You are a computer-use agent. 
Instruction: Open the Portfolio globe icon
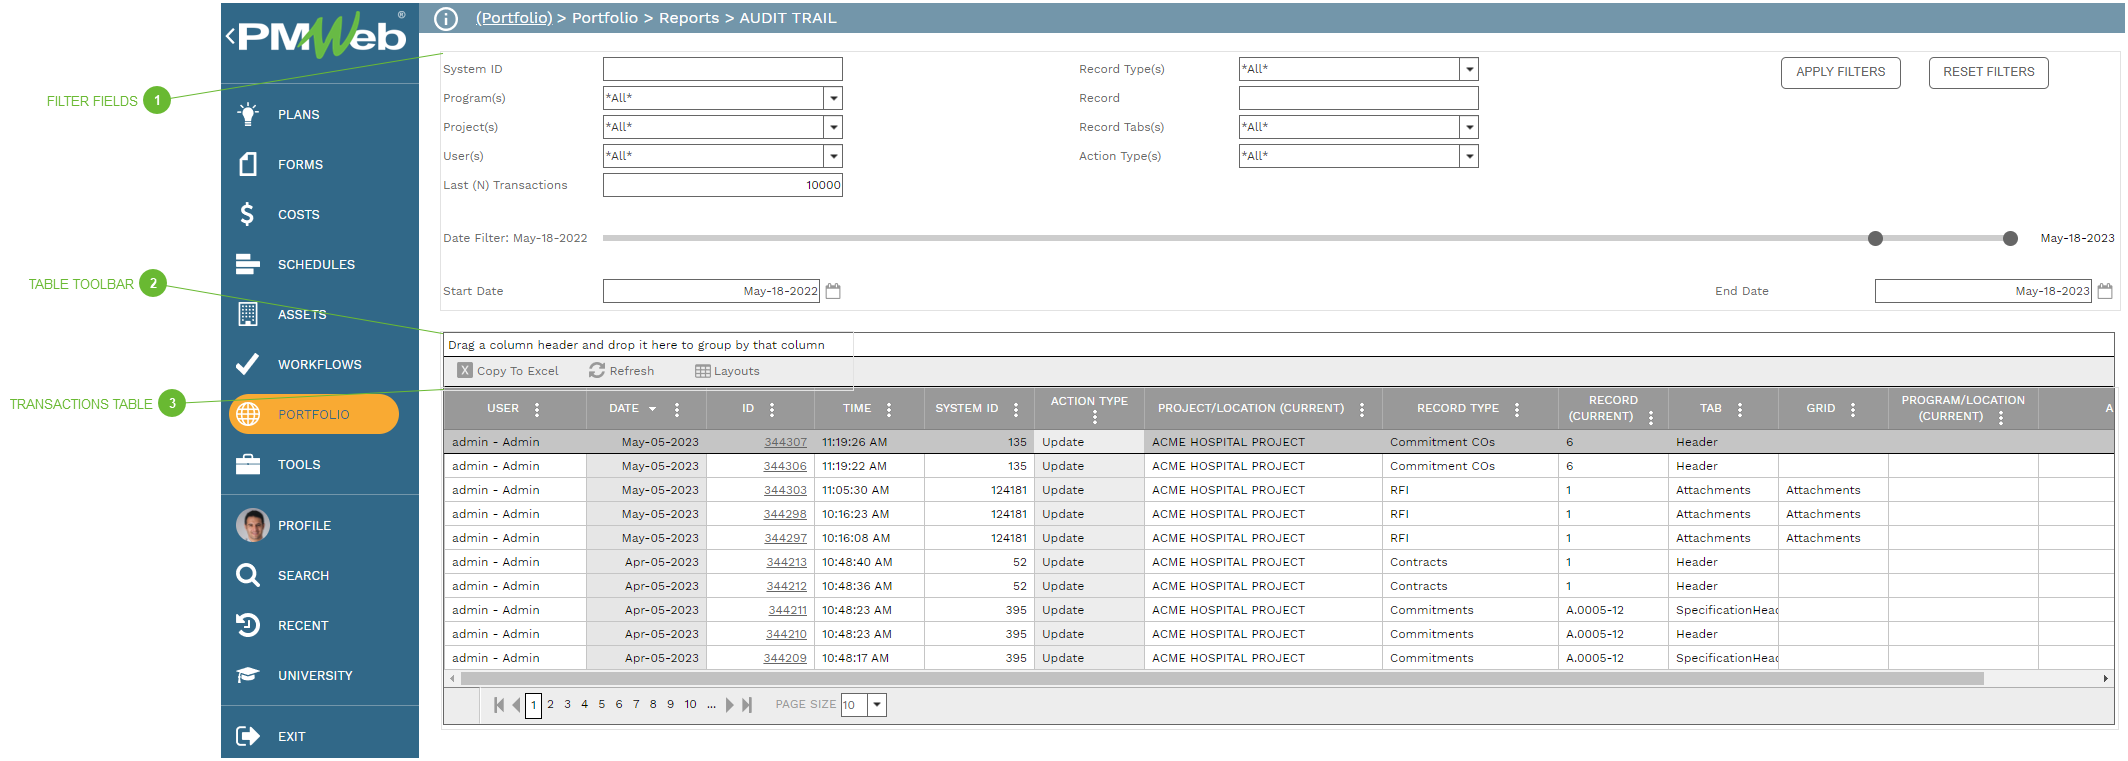[248, 414]
